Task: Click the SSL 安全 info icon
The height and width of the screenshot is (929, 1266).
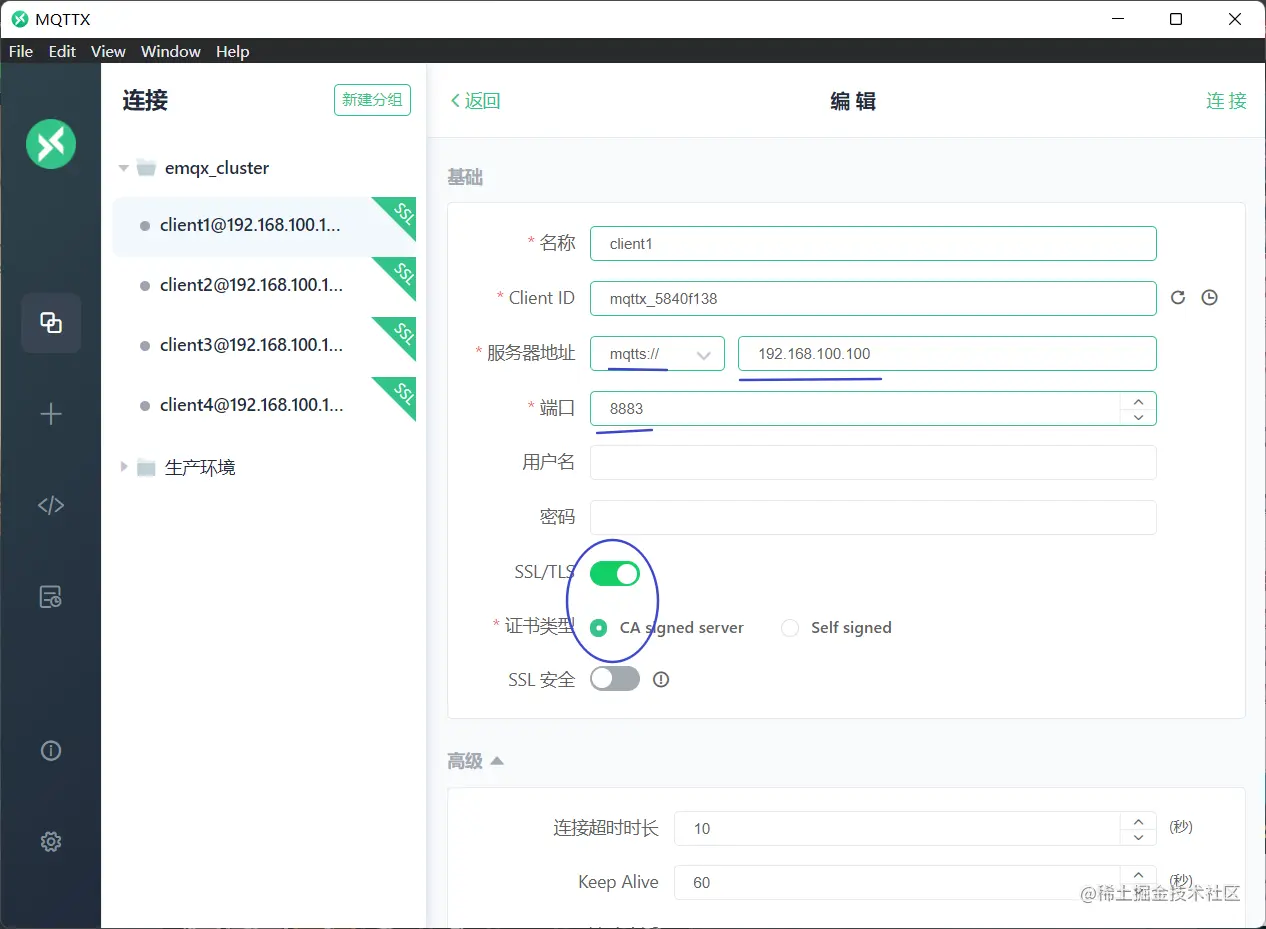Action: 661,679
